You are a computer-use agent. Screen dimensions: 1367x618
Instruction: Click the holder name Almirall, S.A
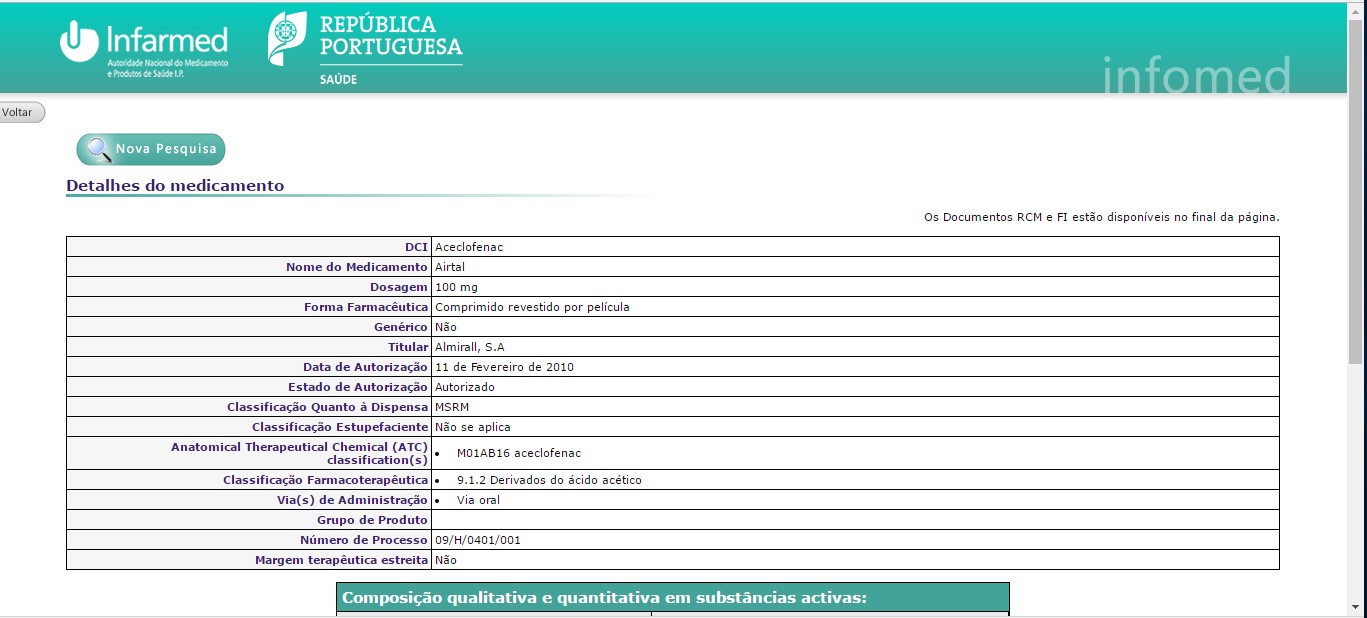coord(469,347)
